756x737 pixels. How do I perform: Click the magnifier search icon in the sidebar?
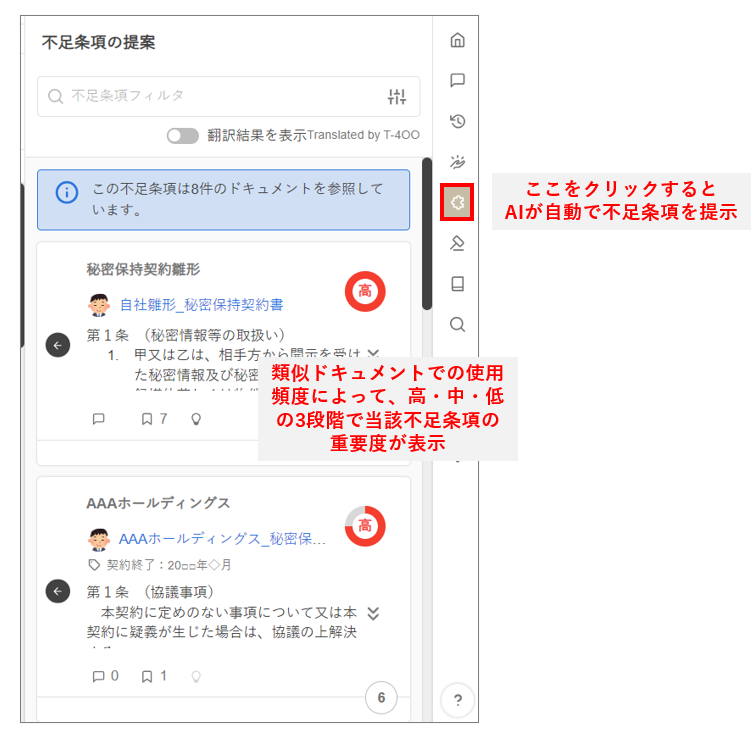click(x=457, y=324)
